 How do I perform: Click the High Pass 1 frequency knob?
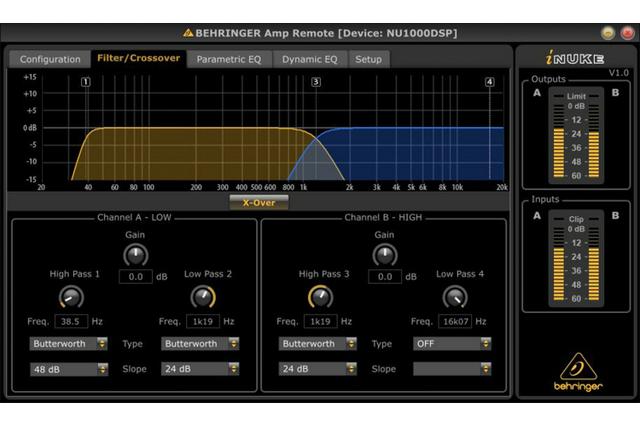(70, 297)
